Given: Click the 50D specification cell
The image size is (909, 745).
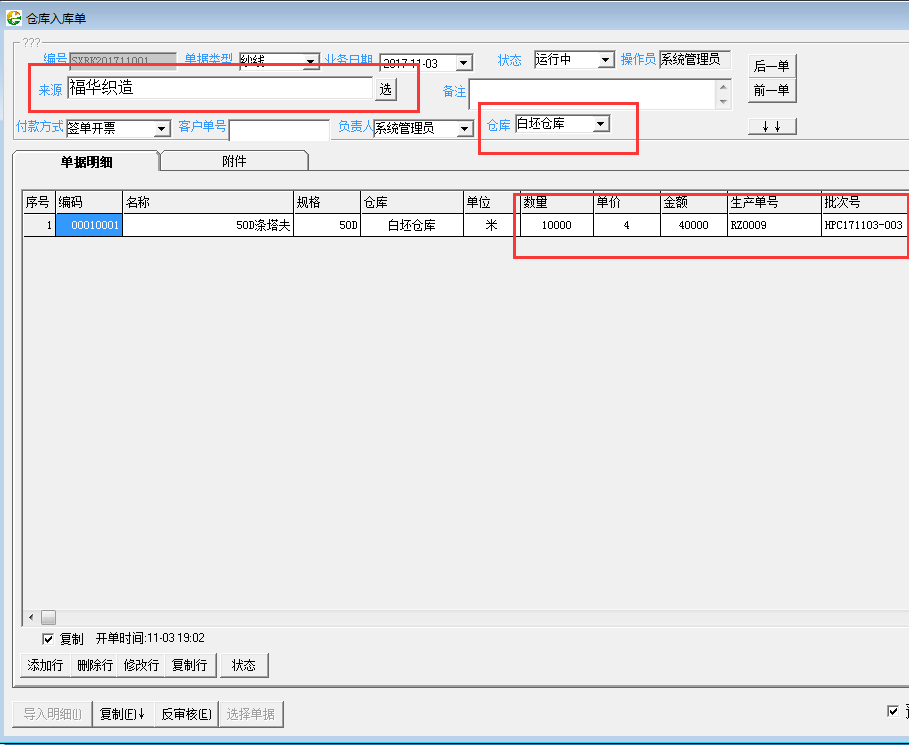Looking at the screenshot, I should pos(327,225).
